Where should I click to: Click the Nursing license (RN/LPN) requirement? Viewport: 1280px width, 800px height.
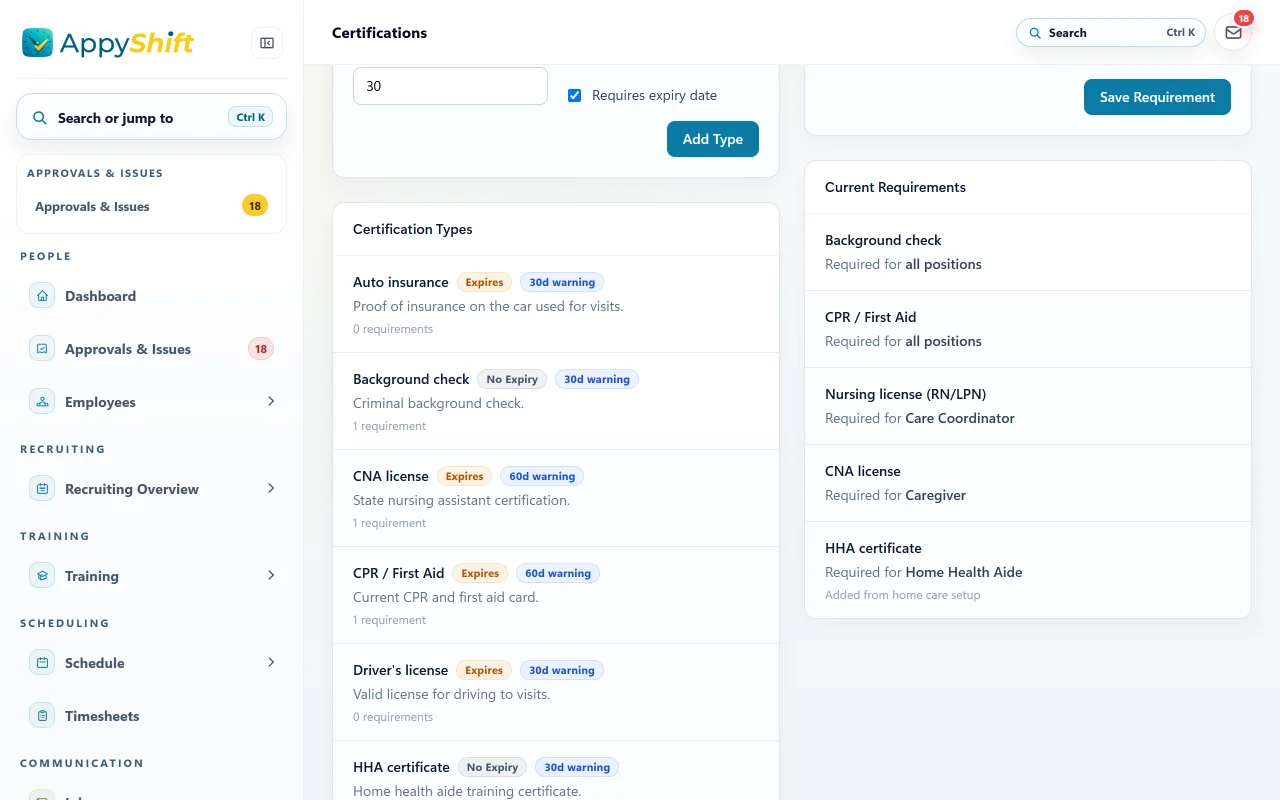click(1028, 406)
